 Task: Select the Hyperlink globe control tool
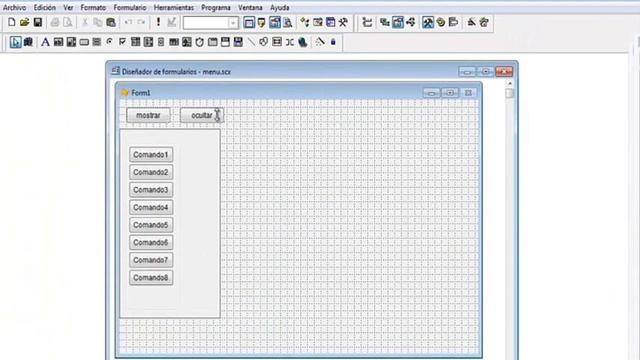point(302,42)
